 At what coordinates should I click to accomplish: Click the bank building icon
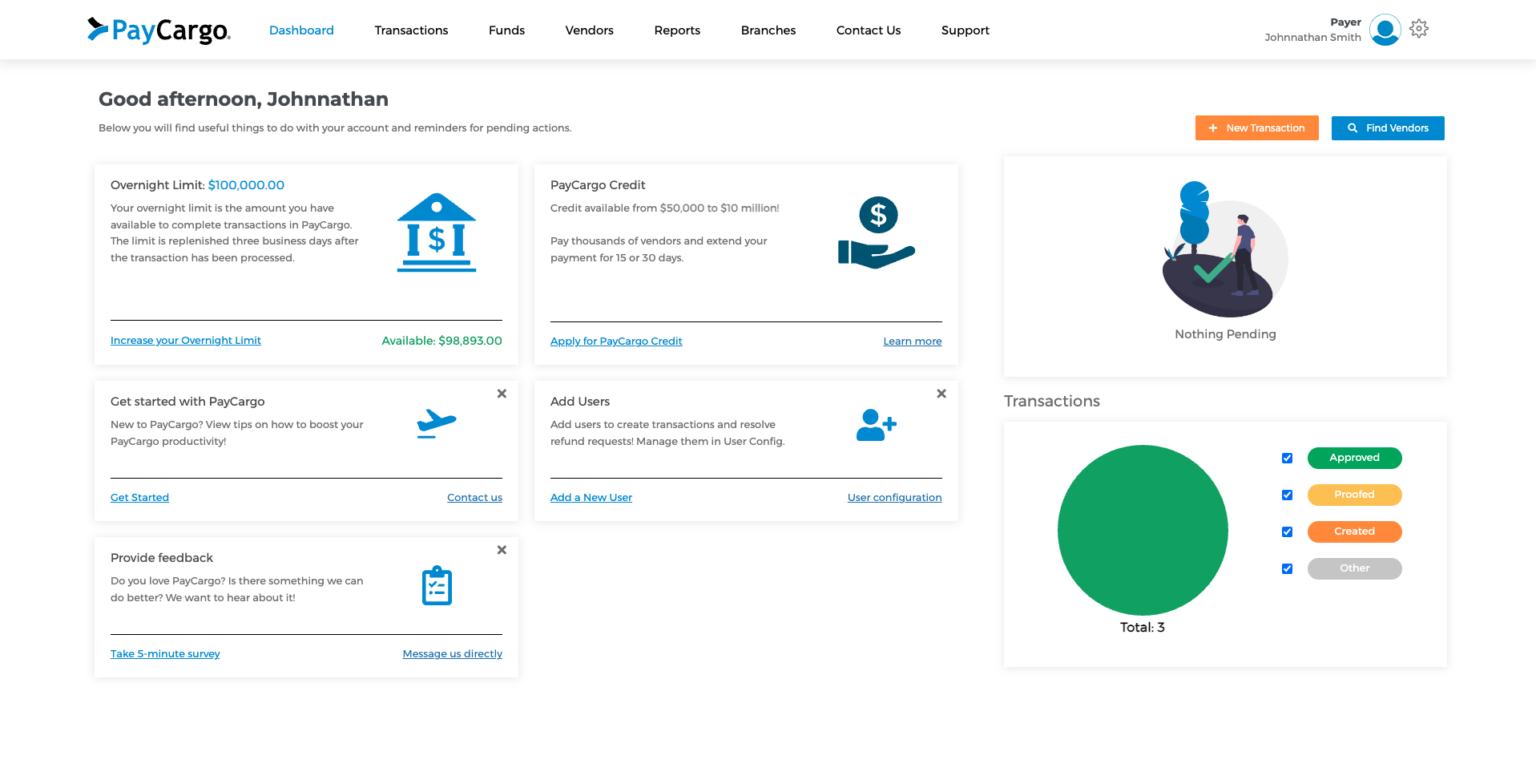click(437, 233)
